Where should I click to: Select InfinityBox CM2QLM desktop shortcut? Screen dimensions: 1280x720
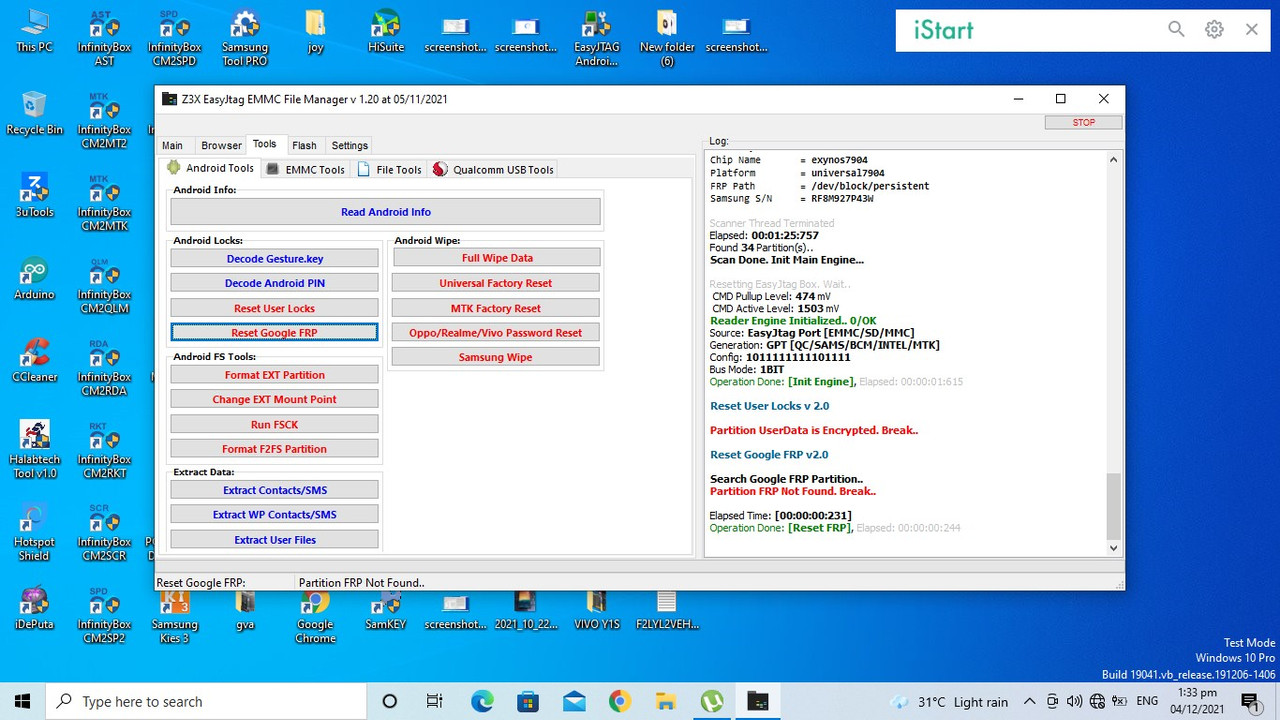104,285
